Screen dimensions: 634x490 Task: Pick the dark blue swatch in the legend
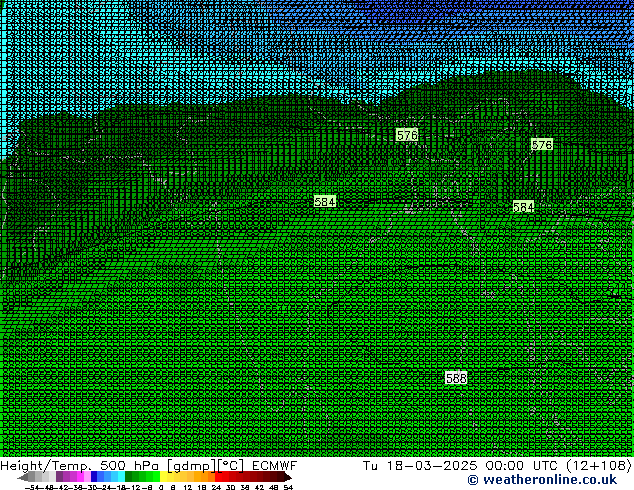(x=94, y=477)
